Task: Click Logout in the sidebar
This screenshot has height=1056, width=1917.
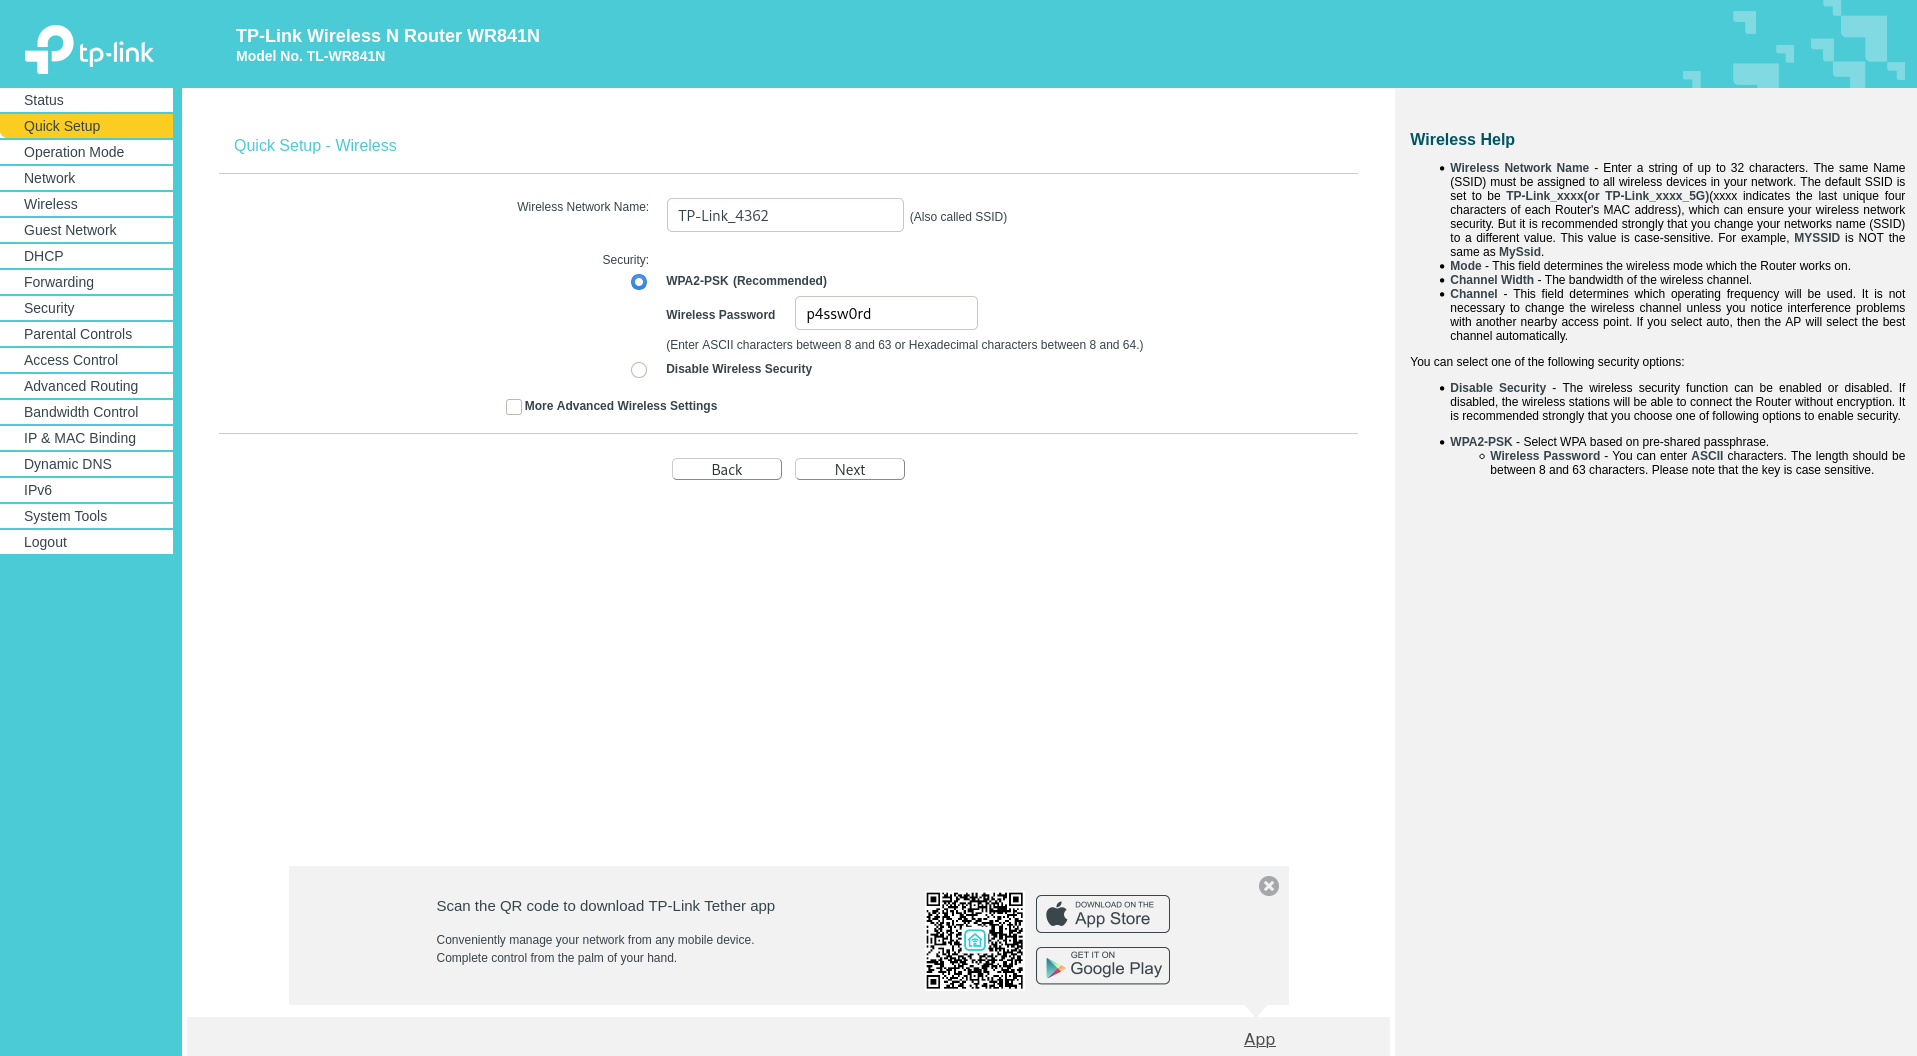Action: coord(87,542)
